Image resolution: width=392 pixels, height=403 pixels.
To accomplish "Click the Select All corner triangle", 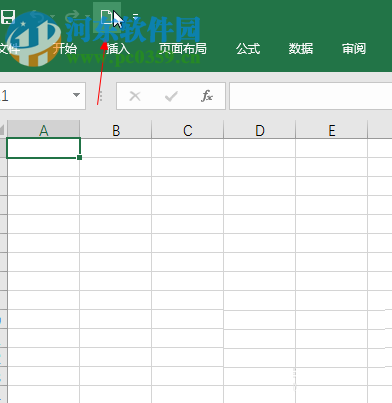I will coord(3,130).
